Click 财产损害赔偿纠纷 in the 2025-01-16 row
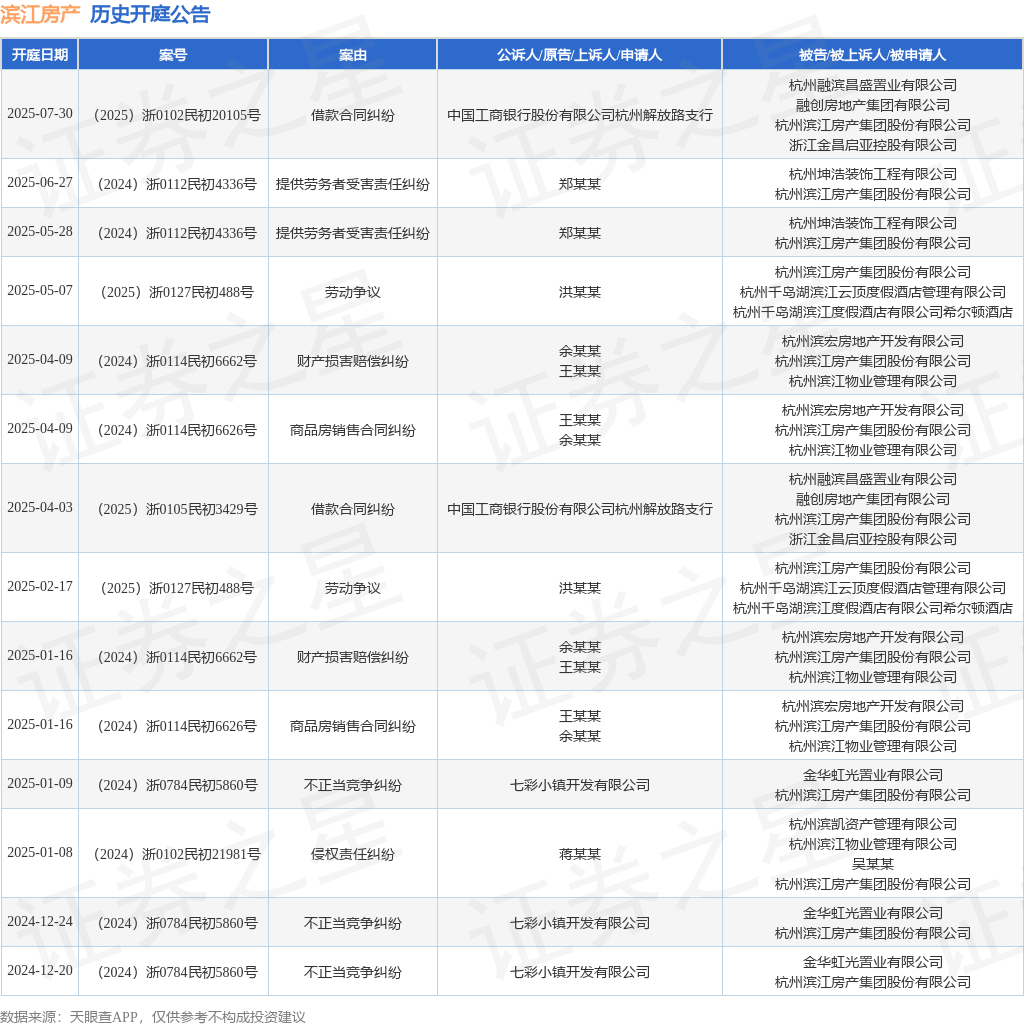Image resolution: width=1024 pixels, height=1026 pixels. pos(353,658)
